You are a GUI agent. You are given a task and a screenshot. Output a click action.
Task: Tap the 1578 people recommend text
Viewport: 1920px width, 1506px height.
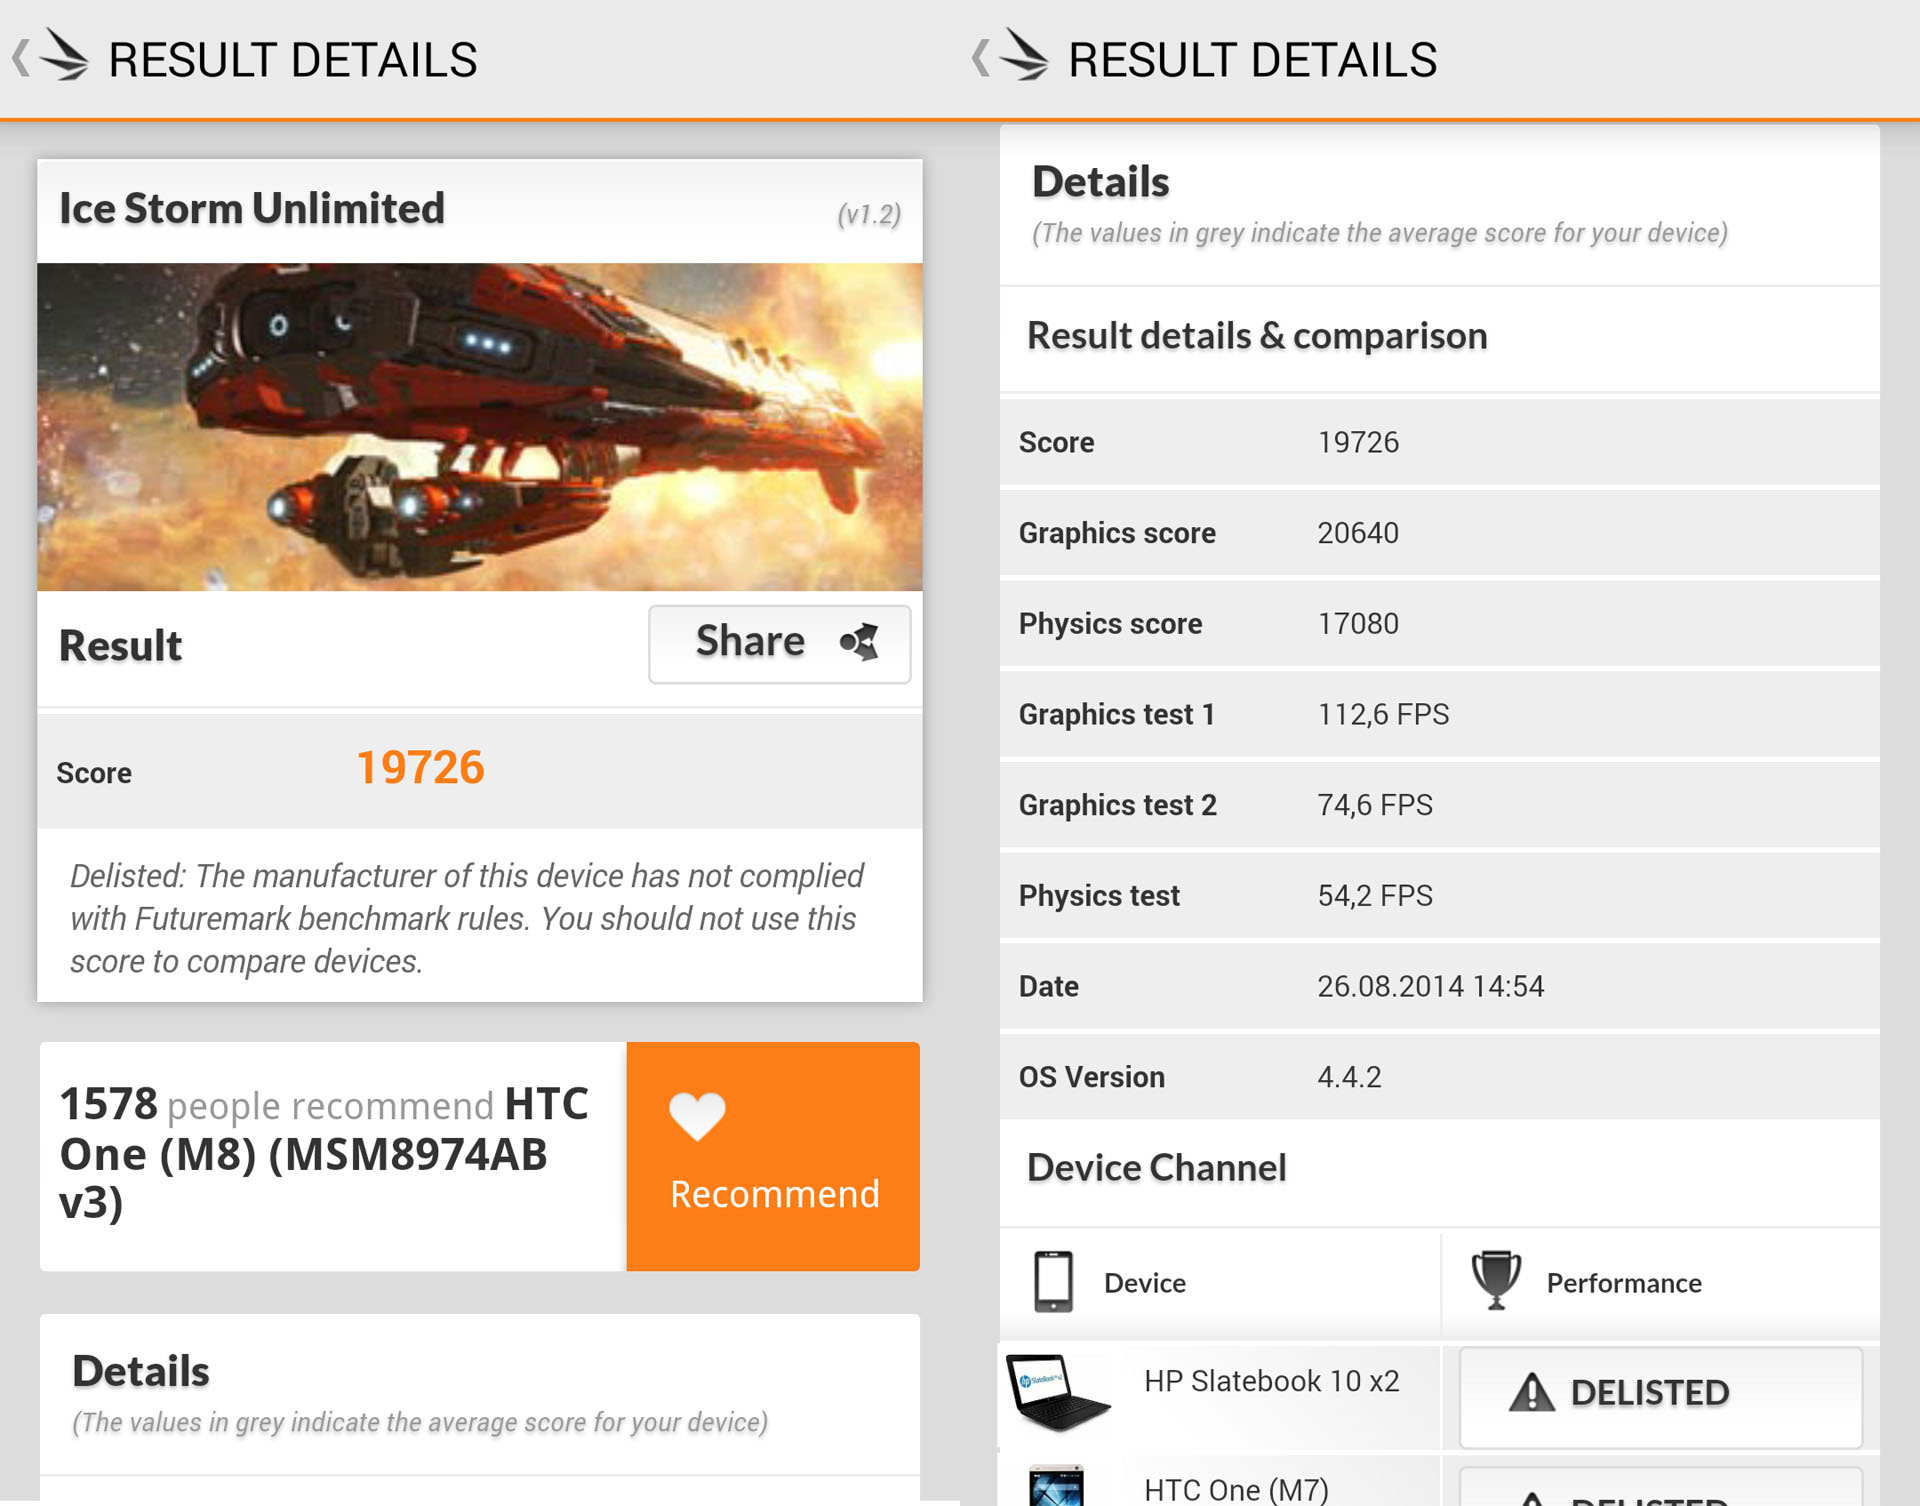pos(324,1153)
